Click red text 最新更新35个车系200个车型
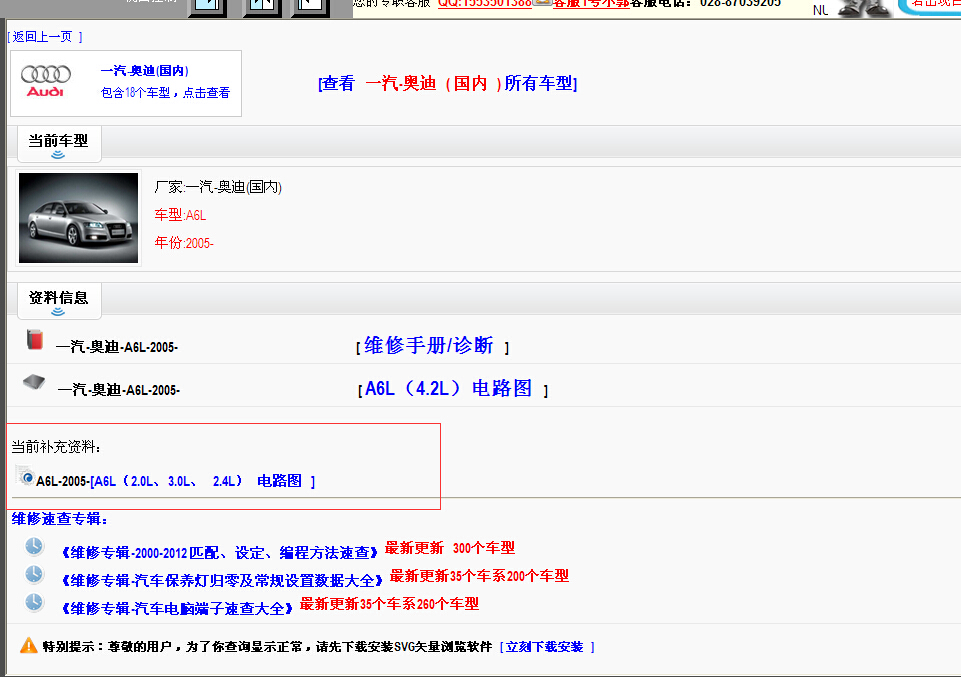This screenshot has width=961, height=677. (x=479, y=576)
